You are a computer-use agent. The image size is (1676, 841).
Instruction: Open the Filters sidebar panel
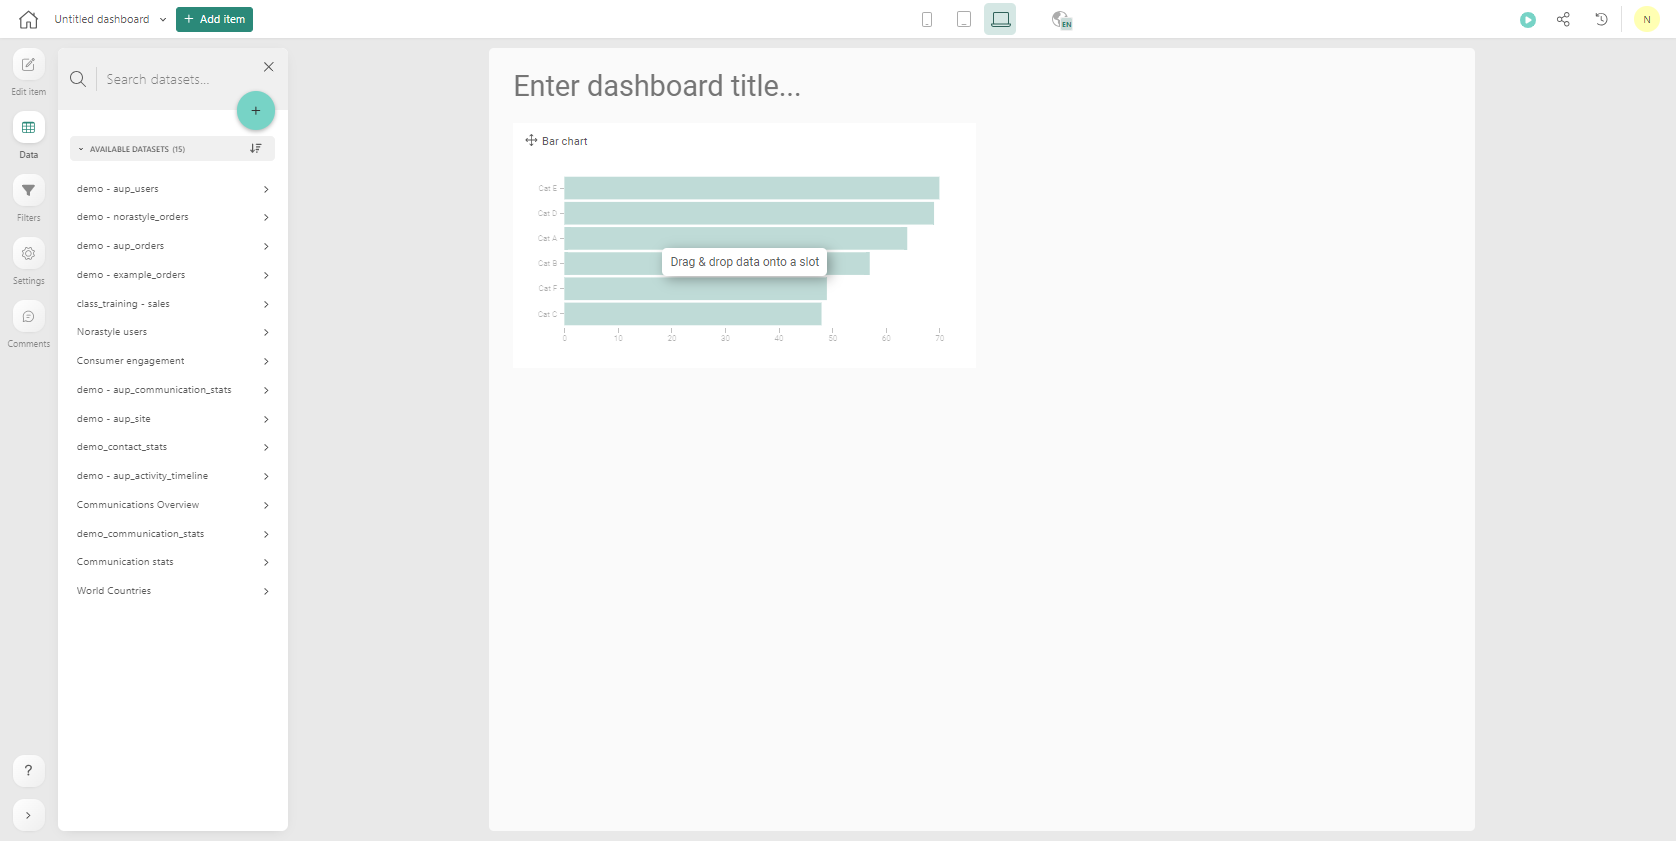pos(28,191)
